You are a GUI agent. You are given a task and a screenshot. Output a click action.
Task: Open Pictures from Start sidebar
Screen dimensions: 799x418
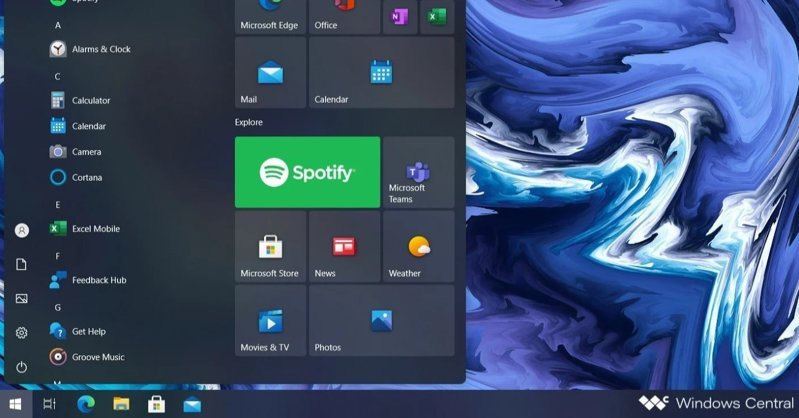tap(21, 299)
